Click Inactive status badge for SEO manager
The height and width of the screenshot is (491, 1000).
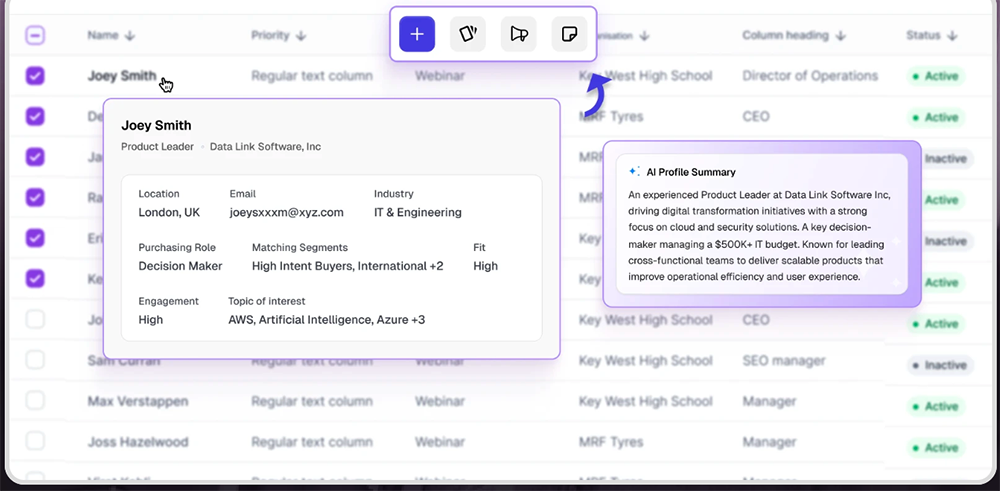click(x=938, y=365)
